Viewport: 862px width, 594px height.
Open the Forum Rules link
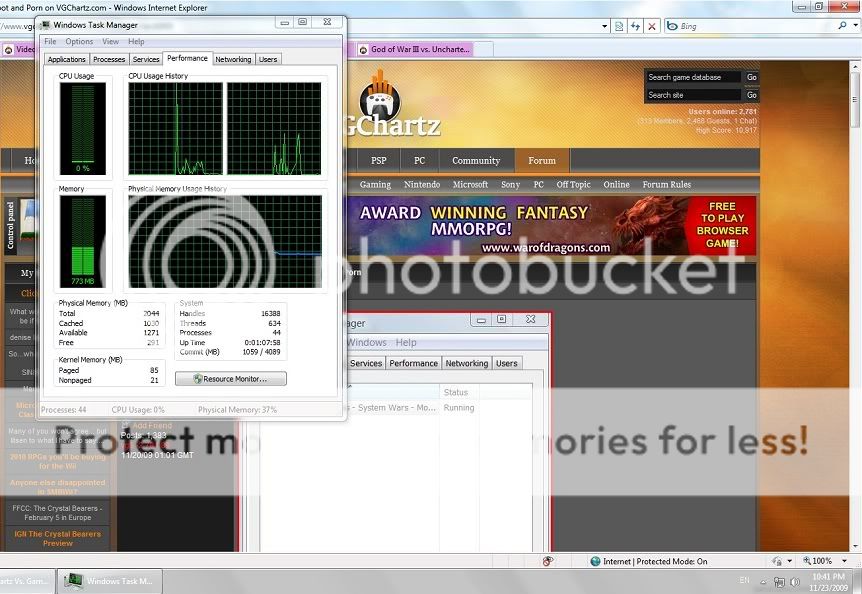(666, 184)
